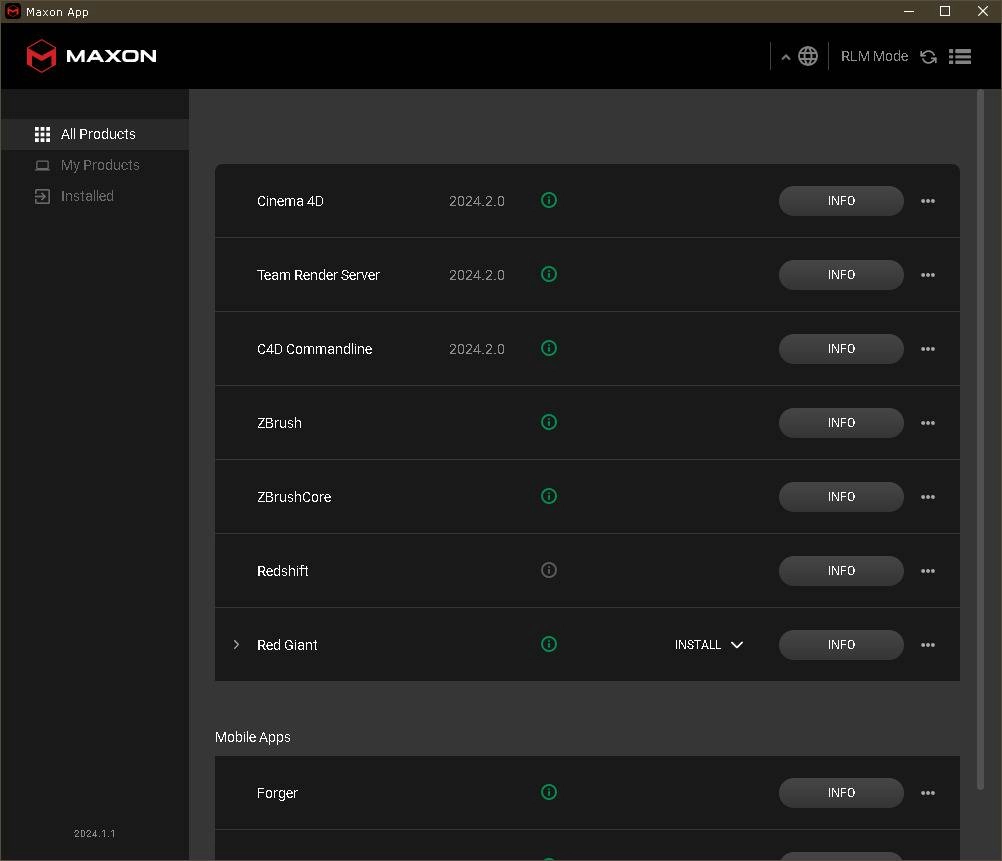
Task: Click the refresh icon beside RLM Mode
Action: tap(929, 57)
